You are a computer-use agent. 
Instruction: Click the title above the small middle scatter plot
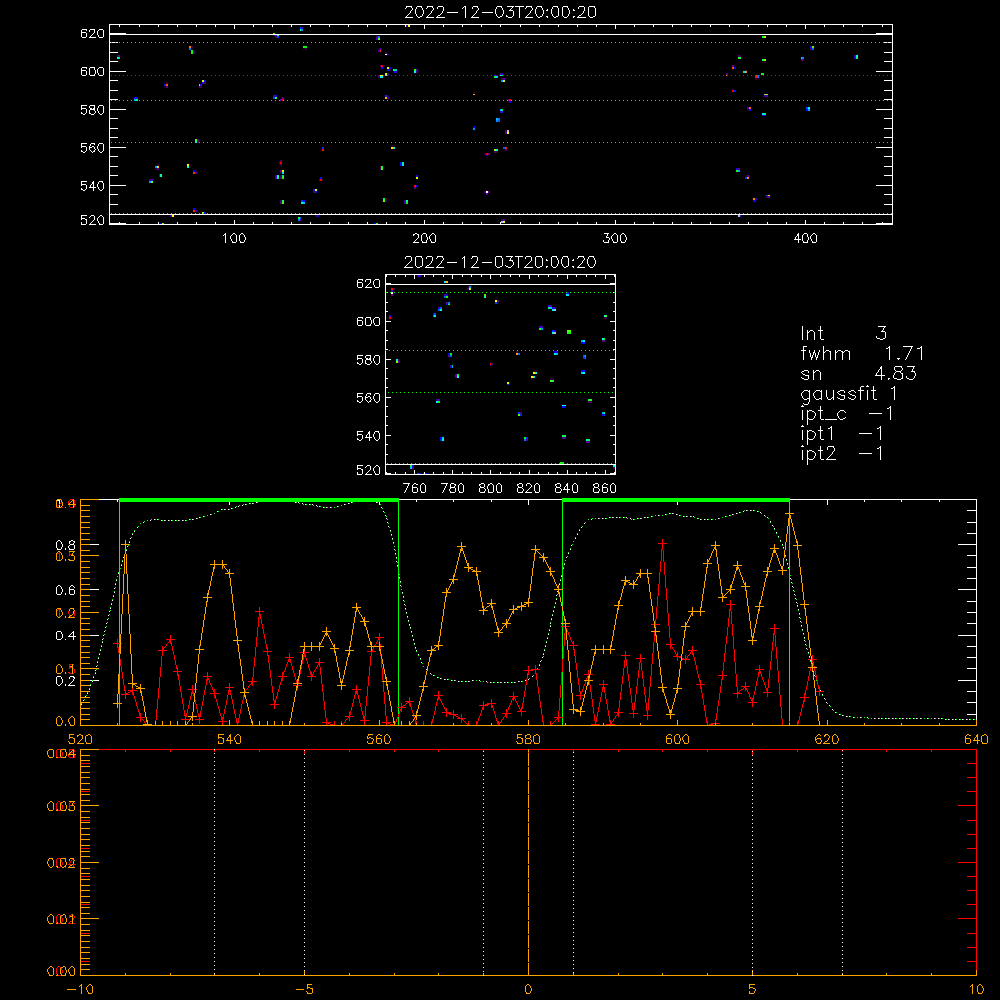coord(501,262)
